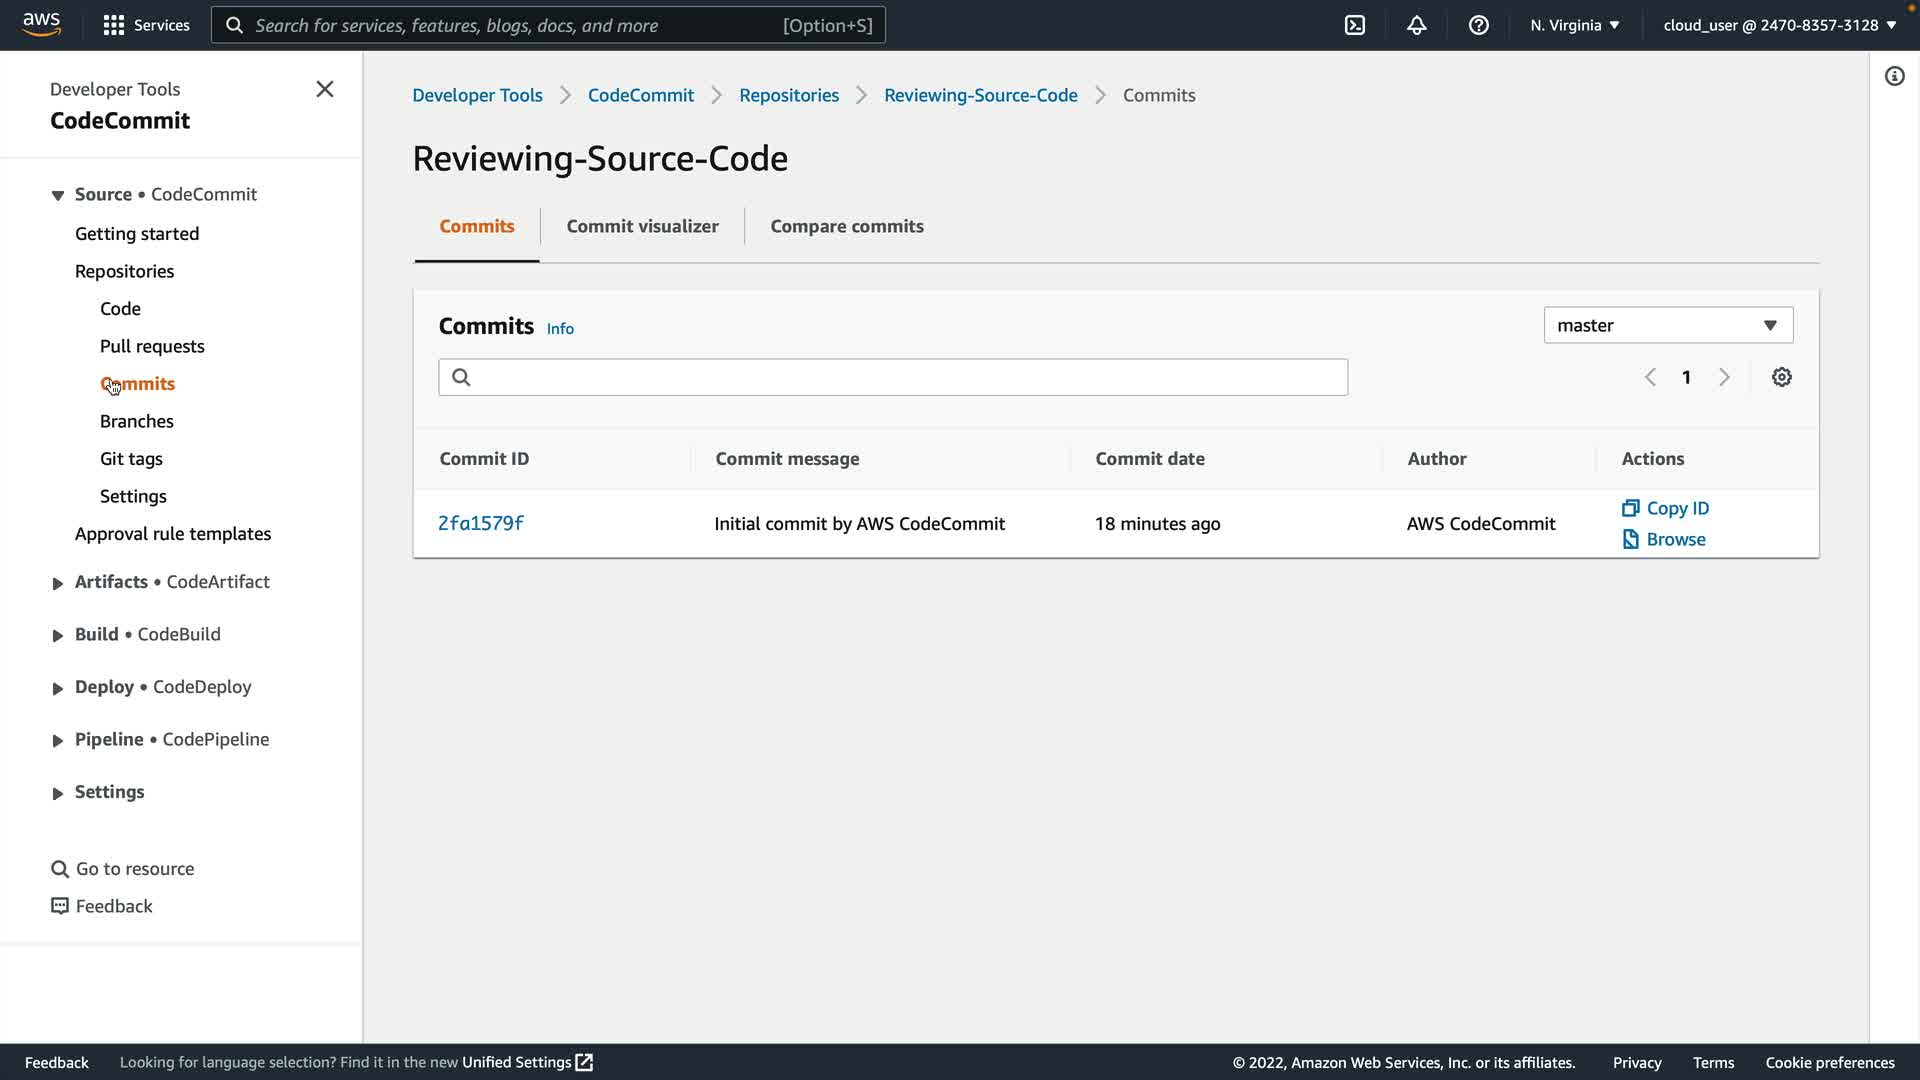Viewport: 1920px width, 1080px height.
Task: Click the help question mark icon
Action: tap(1479, 25)
